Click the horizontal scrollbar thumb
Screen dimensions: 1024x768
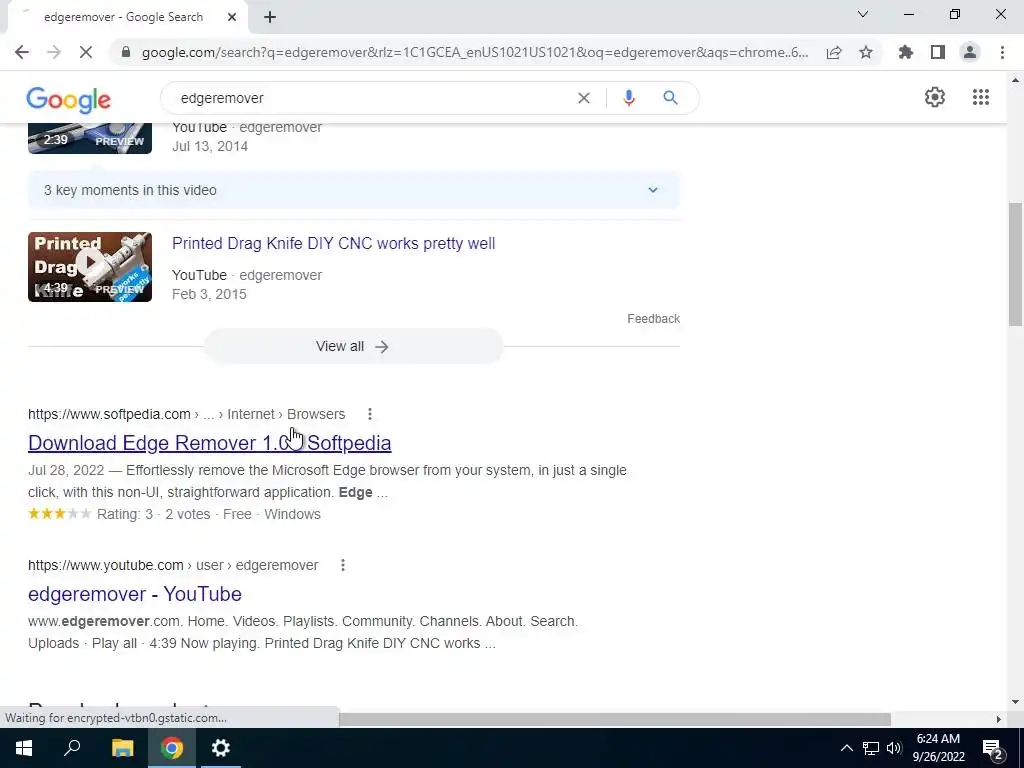(615, 719)
